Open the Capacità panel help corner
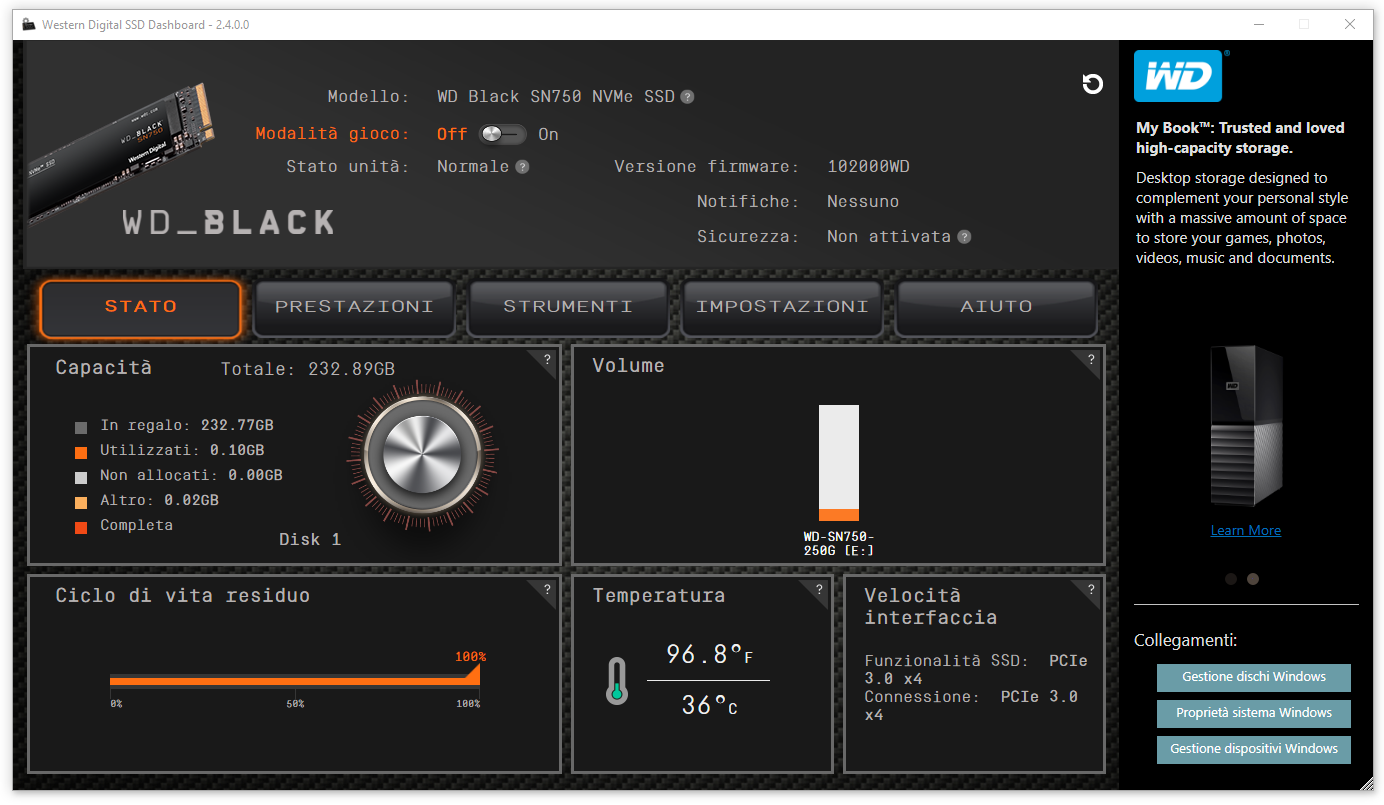 click(546, 360)
